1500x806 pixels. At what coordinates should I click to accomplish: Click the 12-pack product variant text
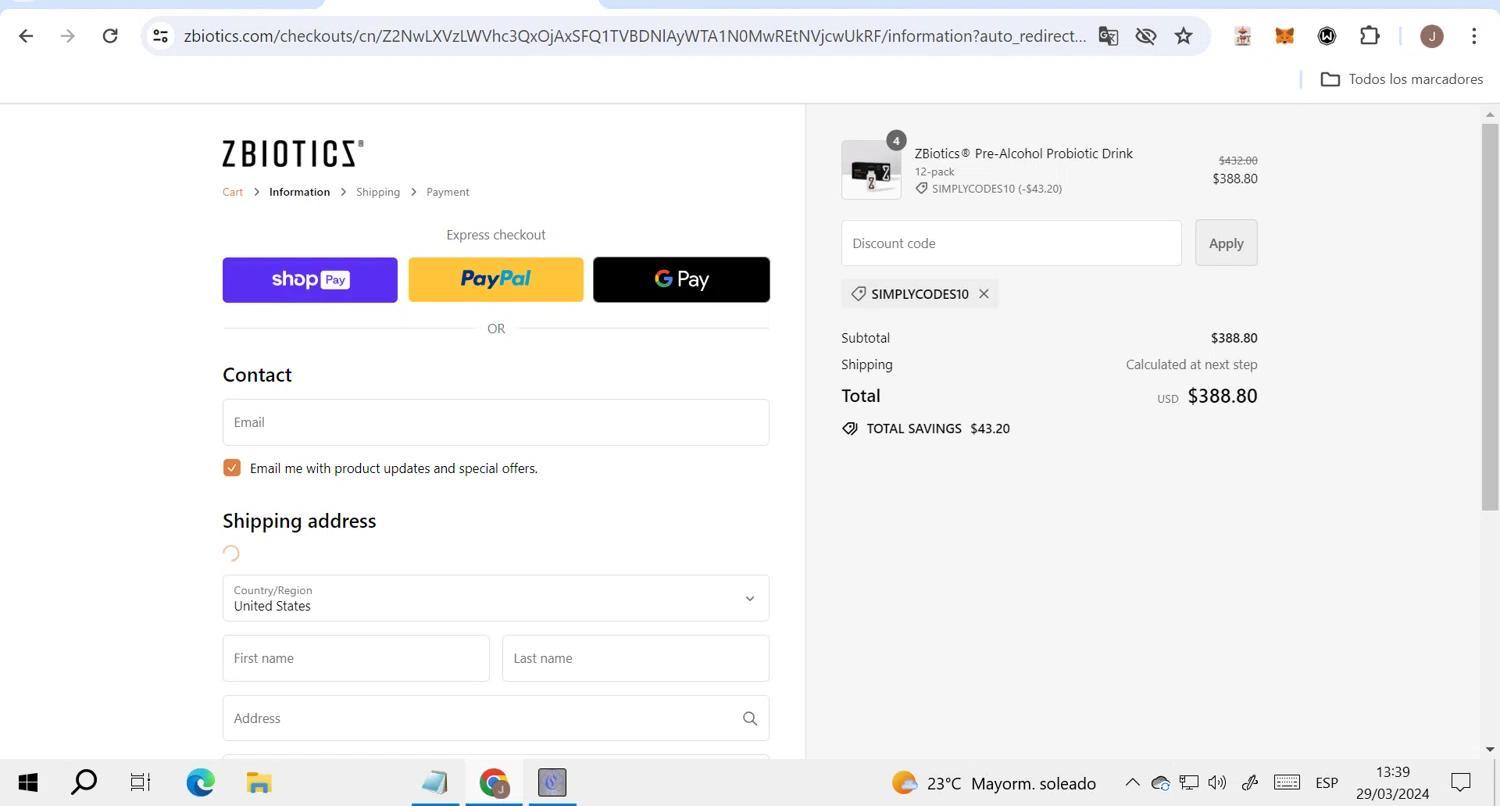point(935,172)
